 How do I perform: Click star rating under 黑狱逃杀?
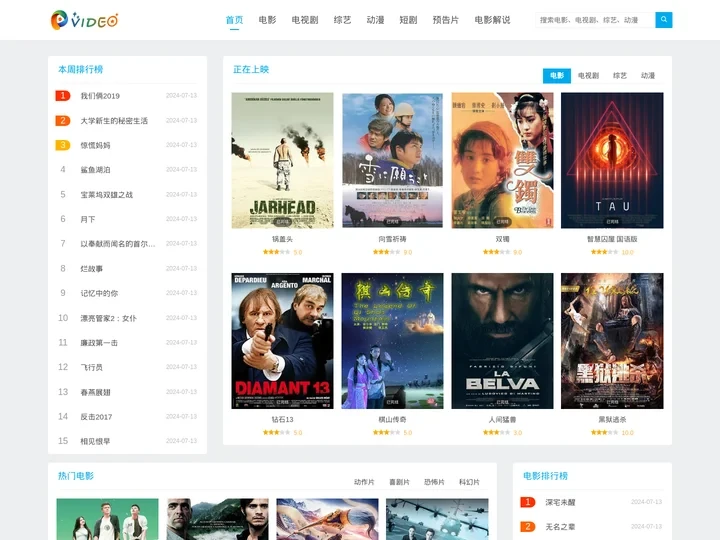coord(604,433)
